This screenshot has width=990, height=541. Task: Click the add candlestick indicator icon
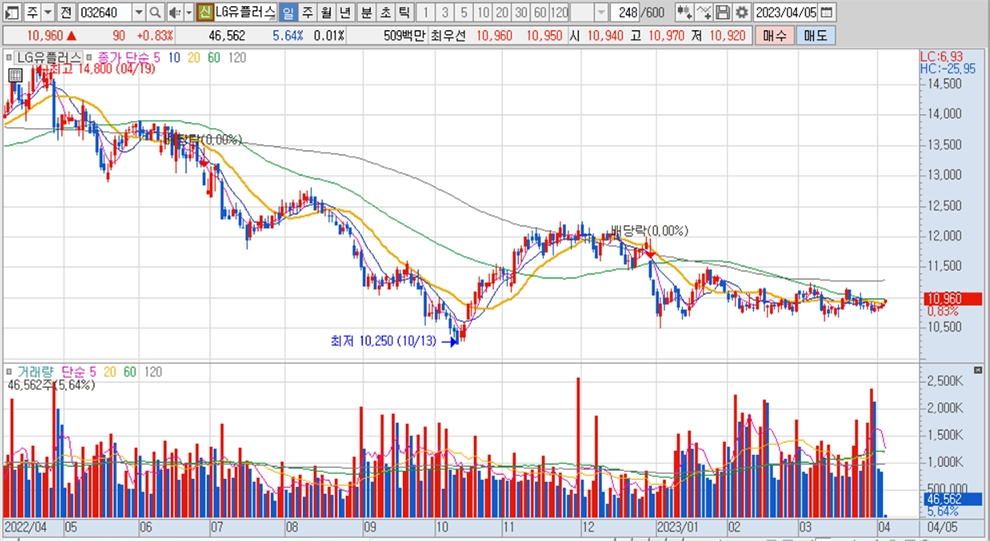684,12
